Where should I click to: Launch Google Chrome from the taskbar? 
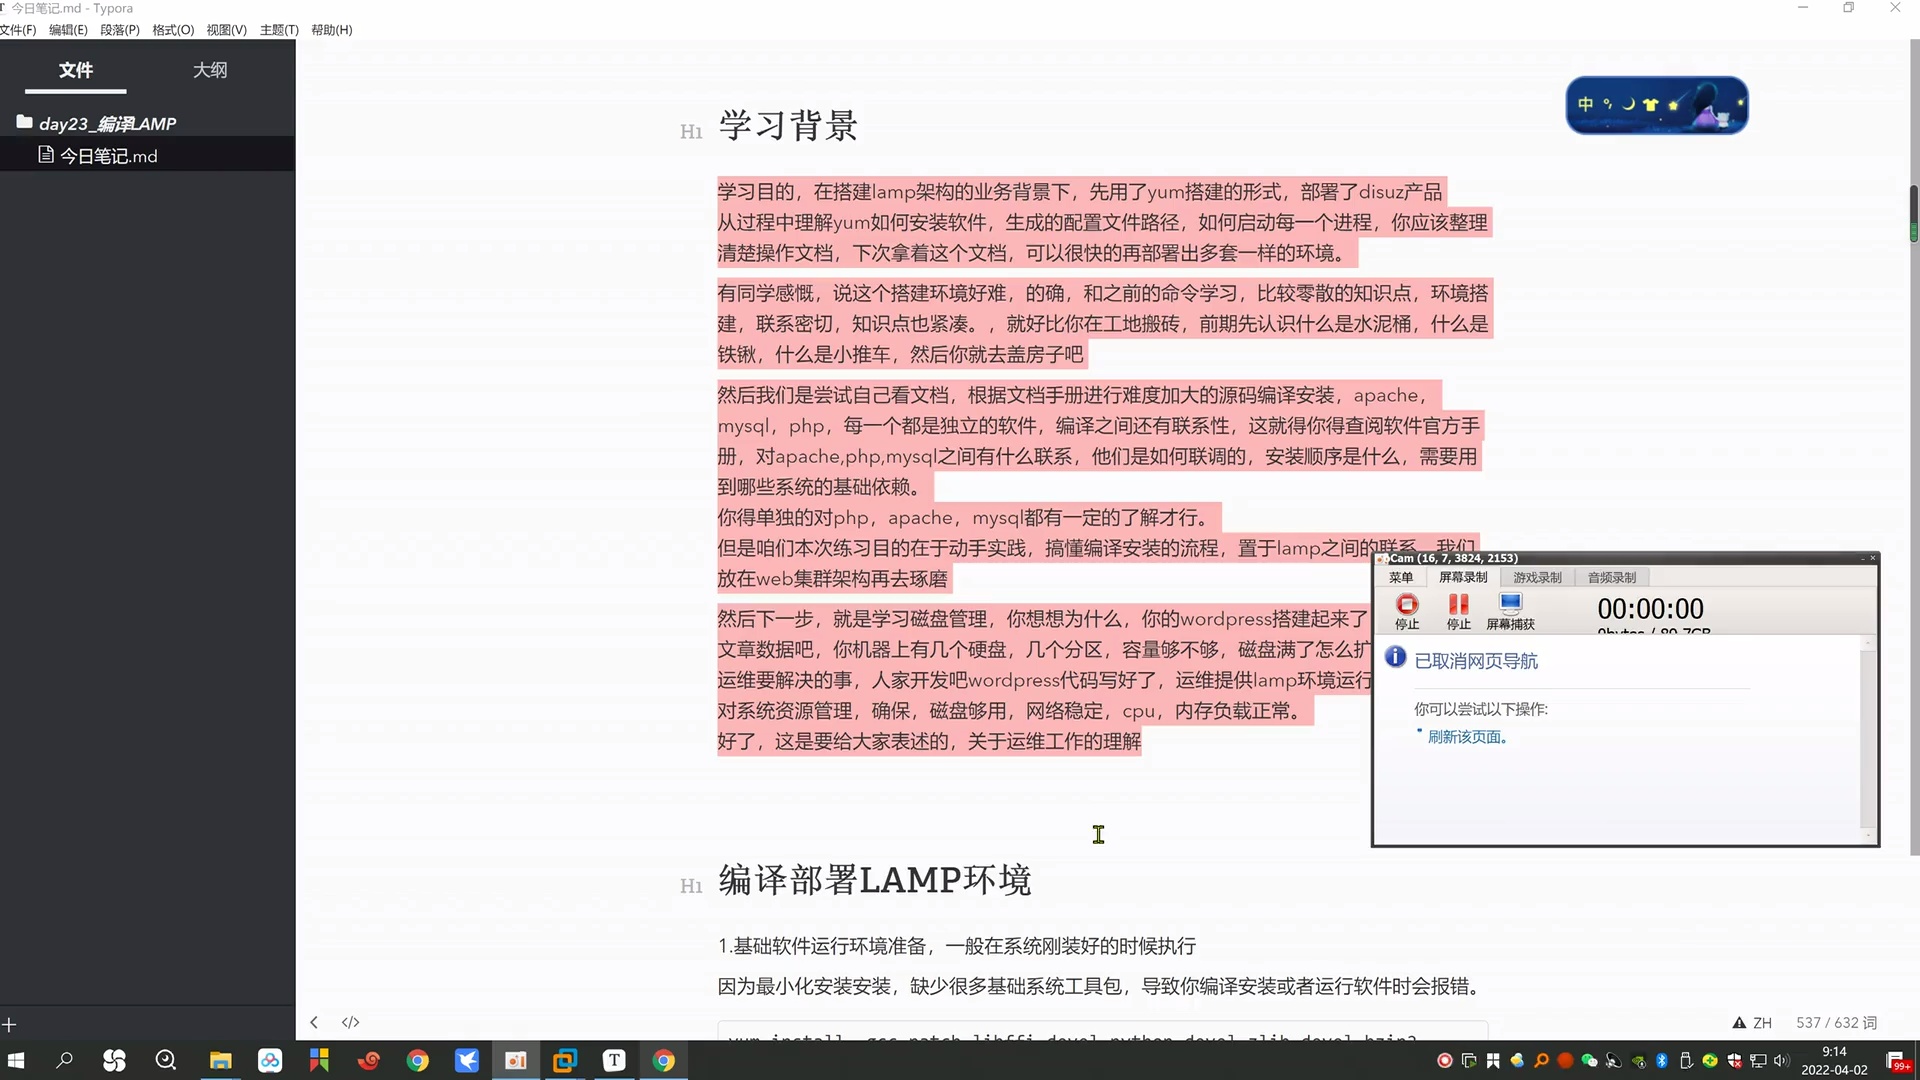417,1060
